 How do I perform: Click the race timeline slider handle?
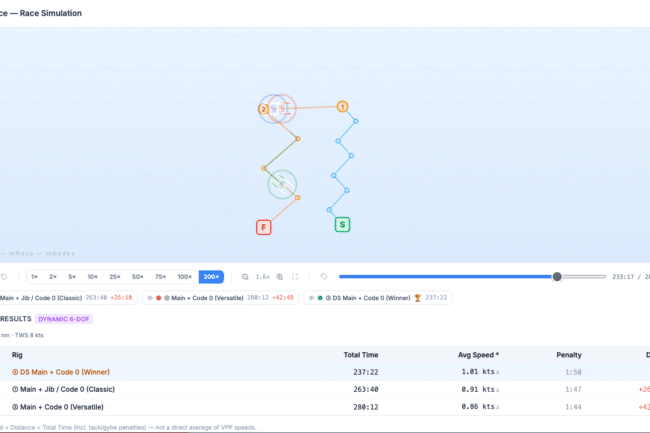tap(557, 277)
